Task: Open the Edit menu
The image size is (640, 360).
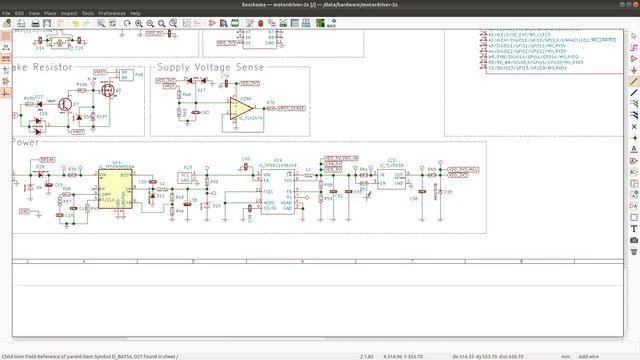Action: pos(19,13)
